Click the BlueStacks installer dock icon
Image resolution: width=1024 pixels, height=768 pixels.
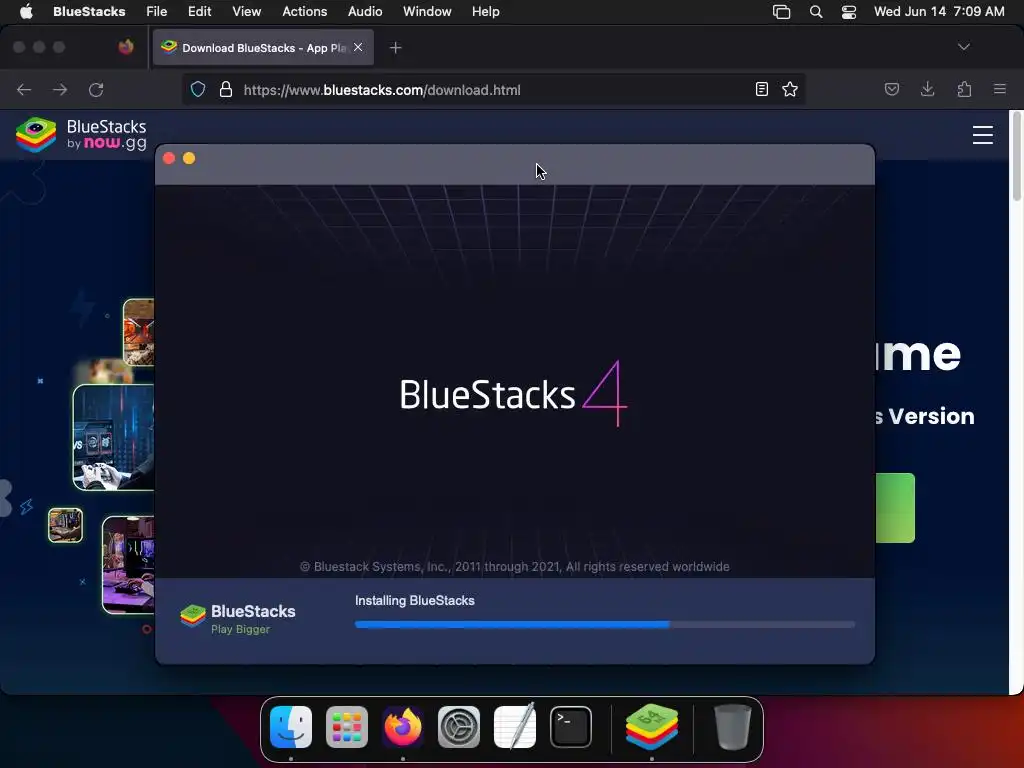pos(652,727)
